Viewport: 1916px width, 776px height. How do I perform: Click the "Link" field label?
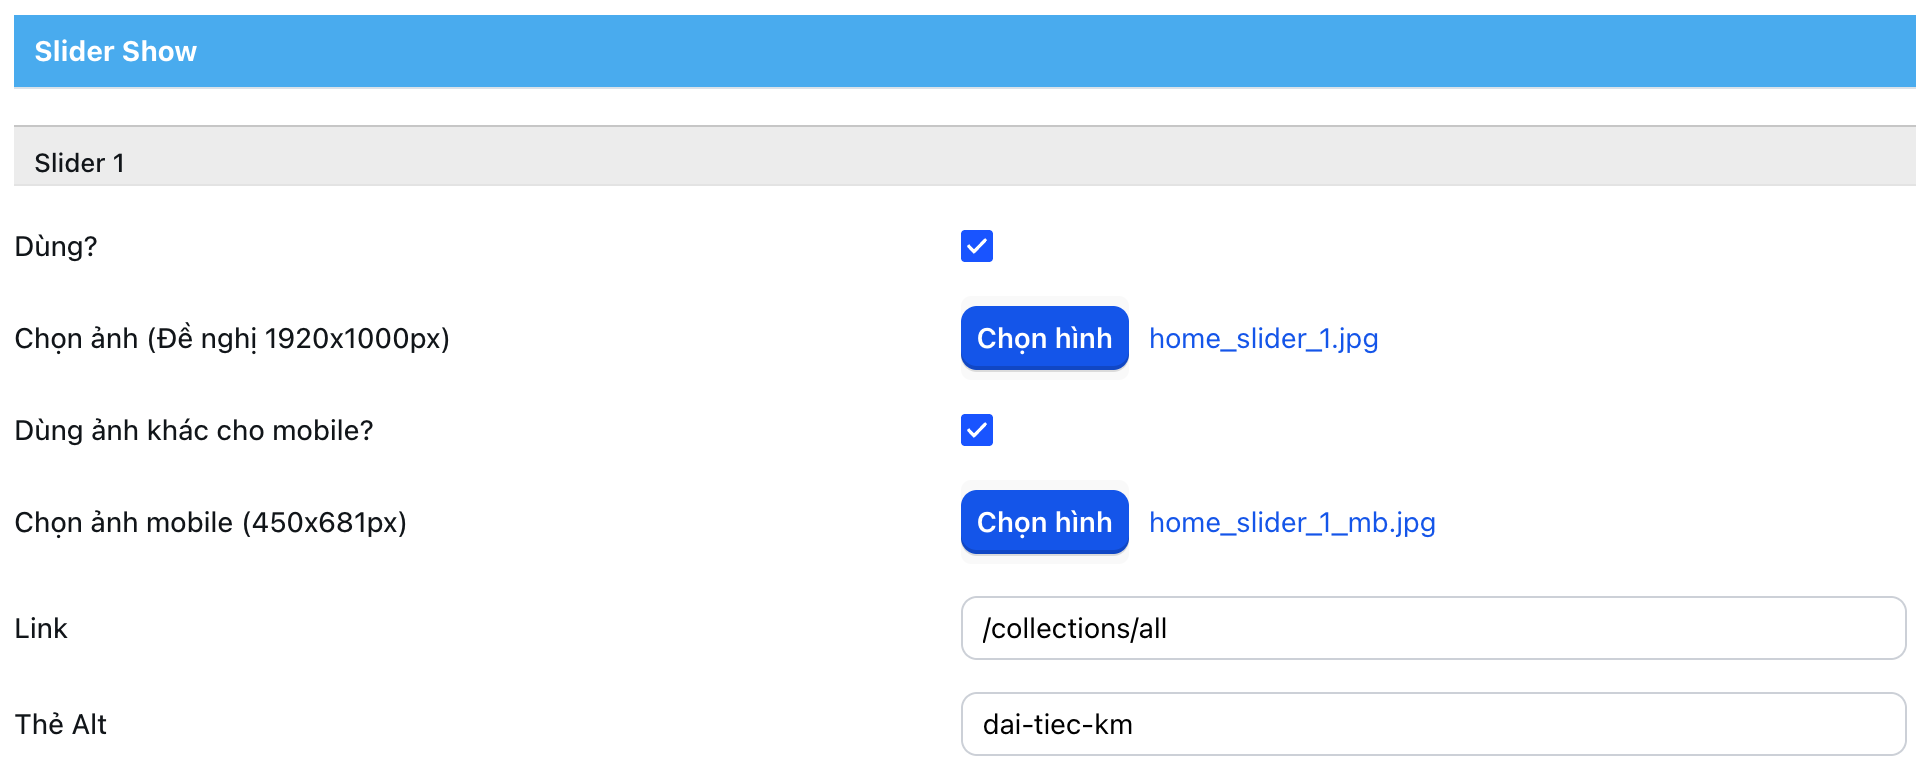click(x=41, y=628)
